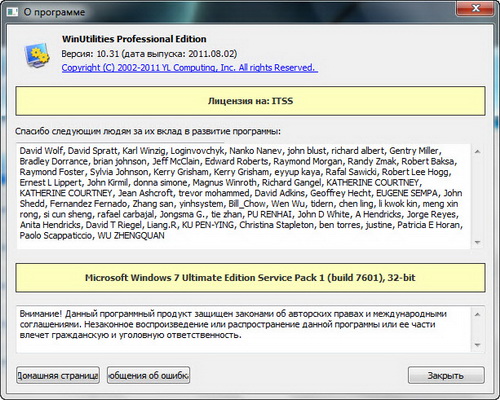The width and height of the screenshot is (500, 400).
Task: Click the Сообщения об ошибках button
Action: 148,375
